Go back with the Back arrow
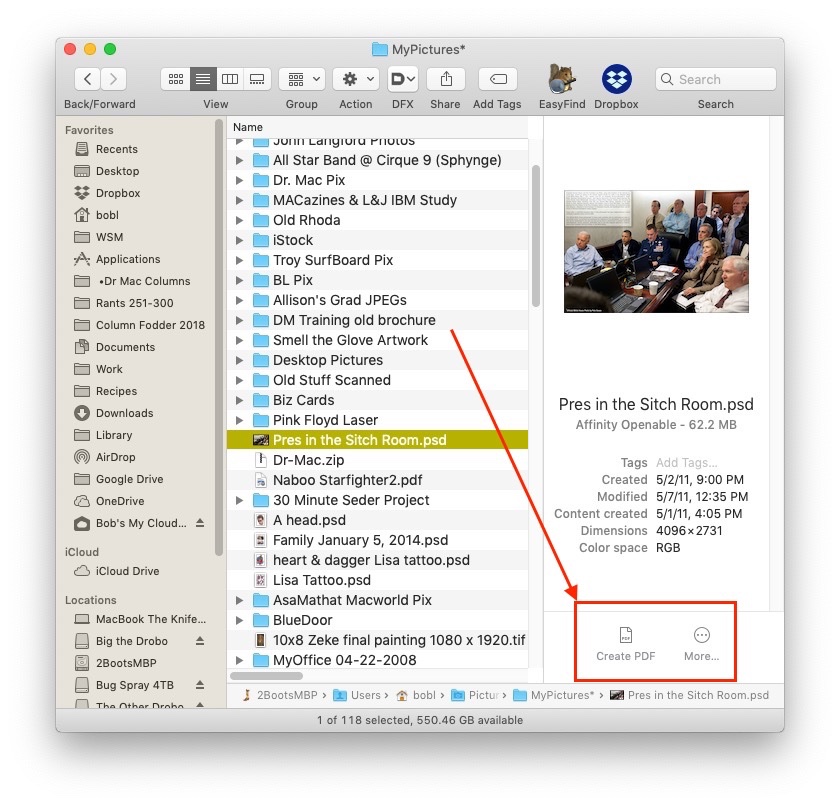 [88, 79]
